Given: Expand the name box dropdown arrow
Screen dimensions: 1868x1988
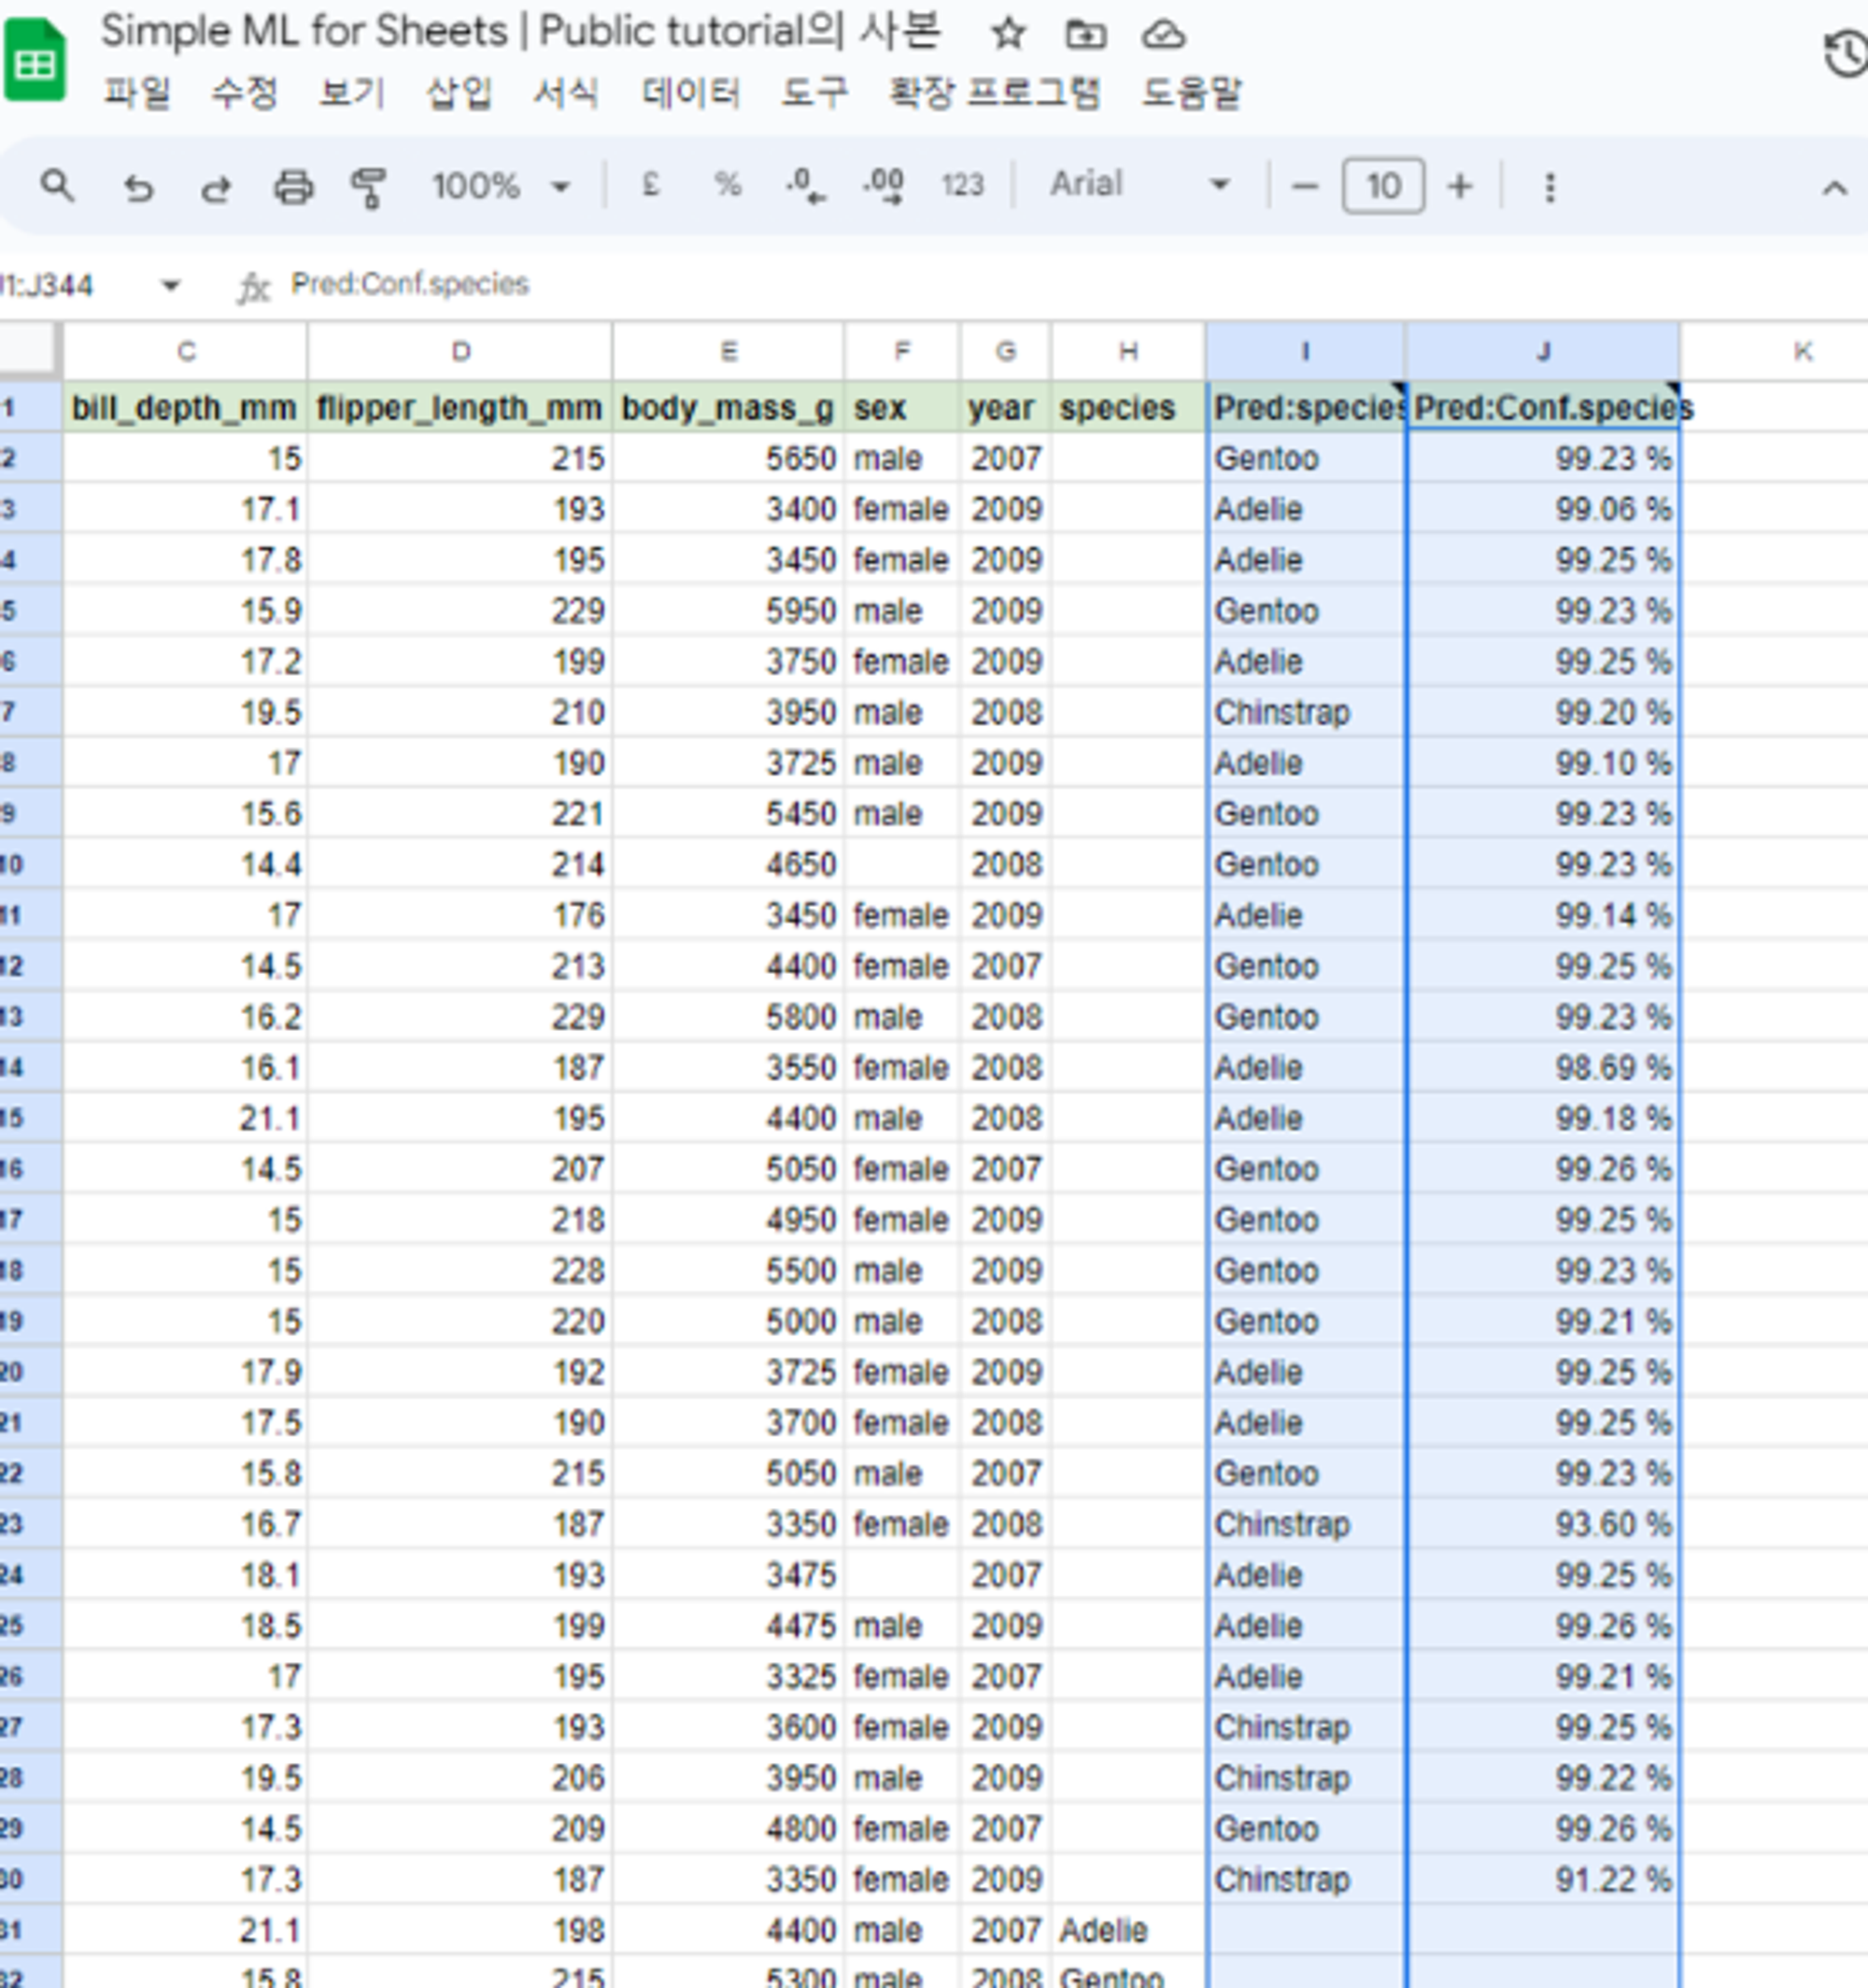Looking at the screenshot, I should [x=171, y=286].
